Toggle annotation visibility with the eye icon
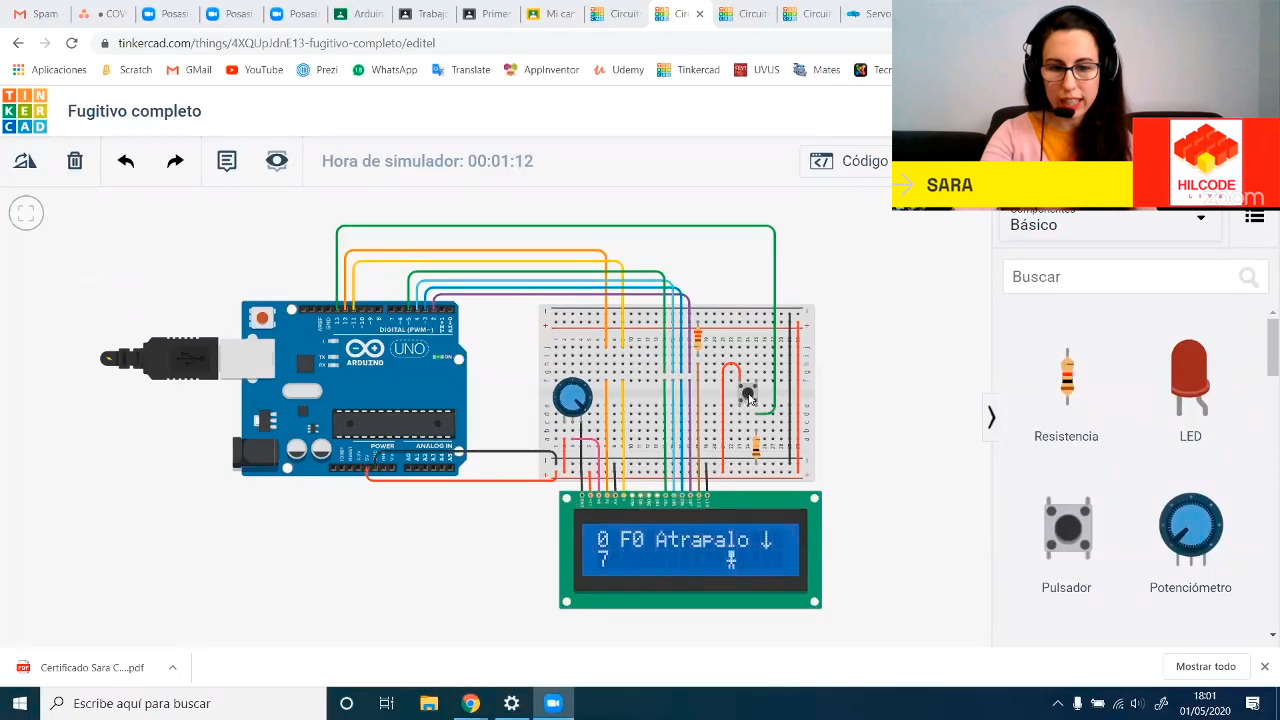Screen dimensions: 1280x720 [x=276, y=161]
